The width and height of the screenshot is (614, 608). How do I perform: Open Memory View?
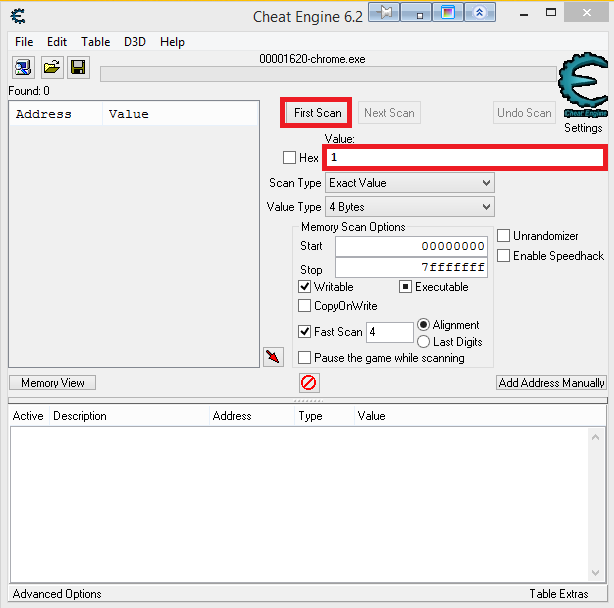[52, 382]
